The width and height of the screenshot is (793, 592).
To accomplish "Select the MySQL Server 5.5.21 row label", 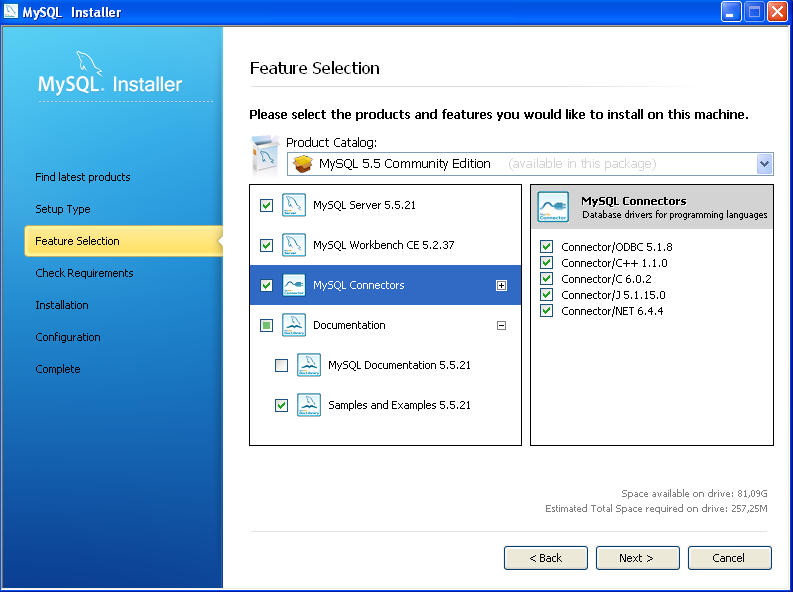I will point(364,205).
